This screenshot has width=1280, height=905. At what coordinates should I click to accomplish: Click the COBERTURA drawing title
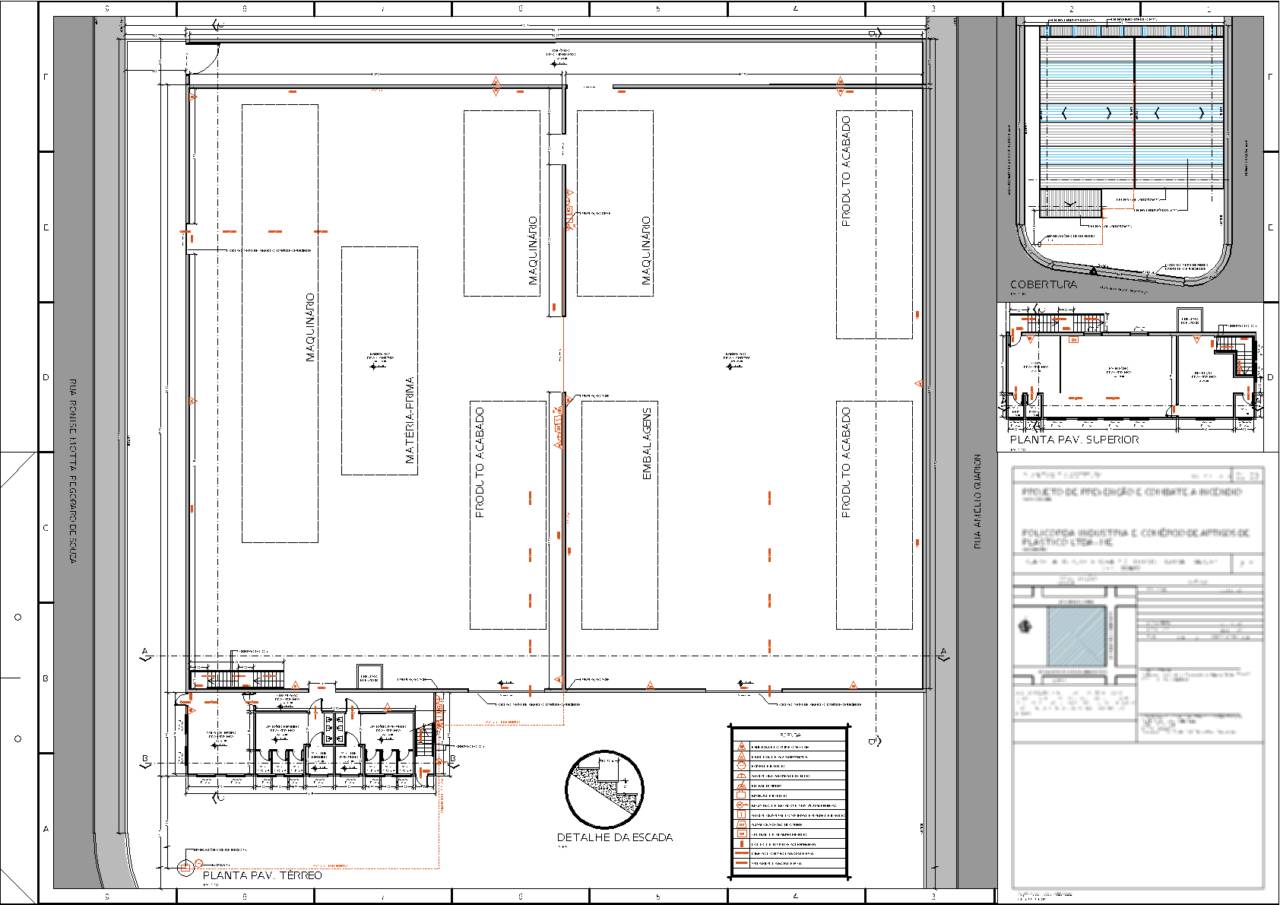pyautogui.click(x=1043, y=284)
